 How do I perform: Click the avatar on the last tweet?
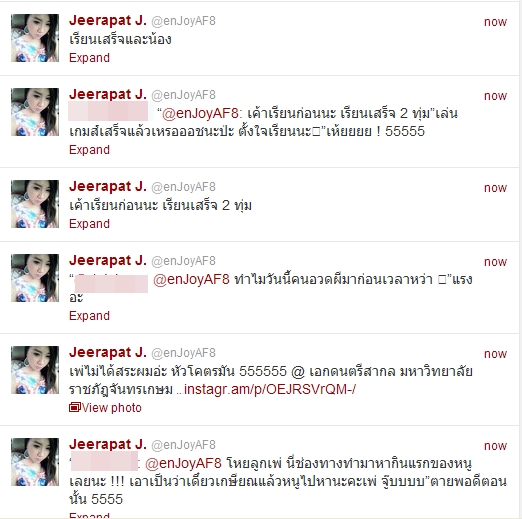click(x=35, y=462)
